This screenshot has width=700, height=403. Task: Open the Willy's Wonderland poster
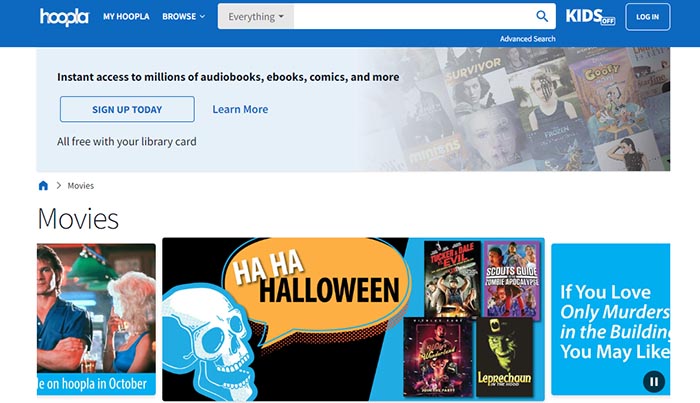coord(438,357)
